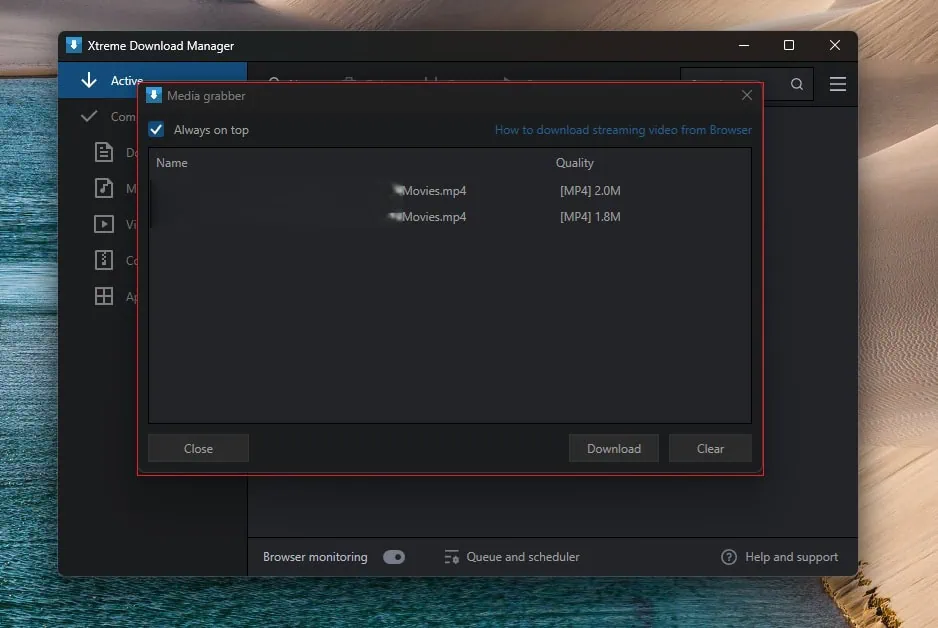This screenshot has height=628, width=938.
Task: Select the Documents category icon in sidebar
Action: click(x=103, y=153)
